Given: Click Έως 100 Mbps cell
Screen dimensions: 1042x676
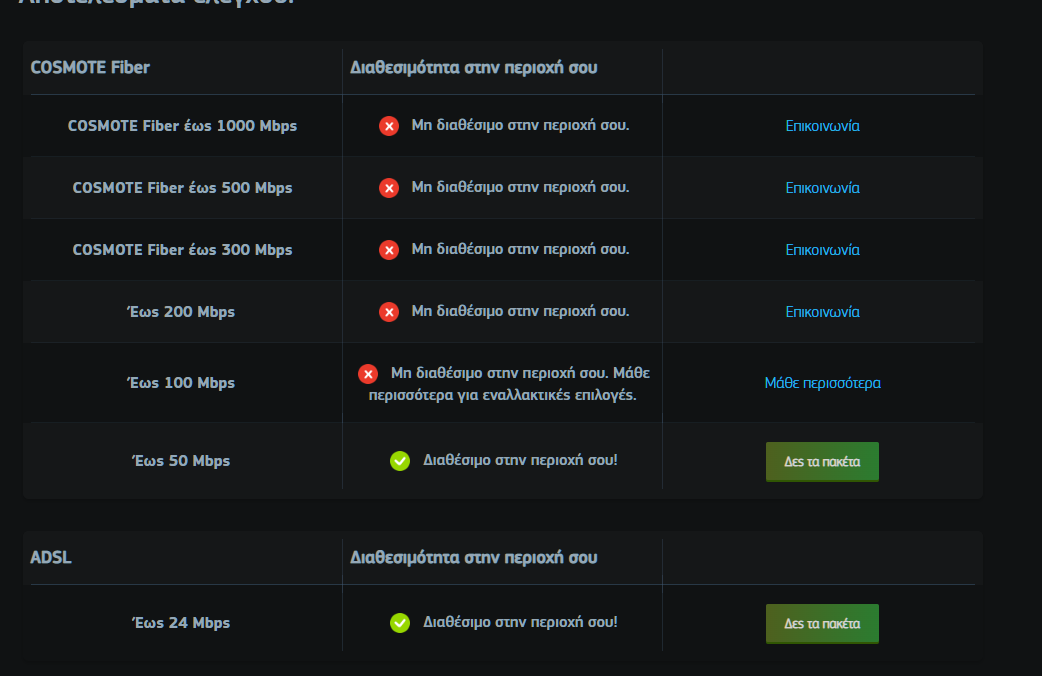Looking at the screenshot, I should [181, 383].
